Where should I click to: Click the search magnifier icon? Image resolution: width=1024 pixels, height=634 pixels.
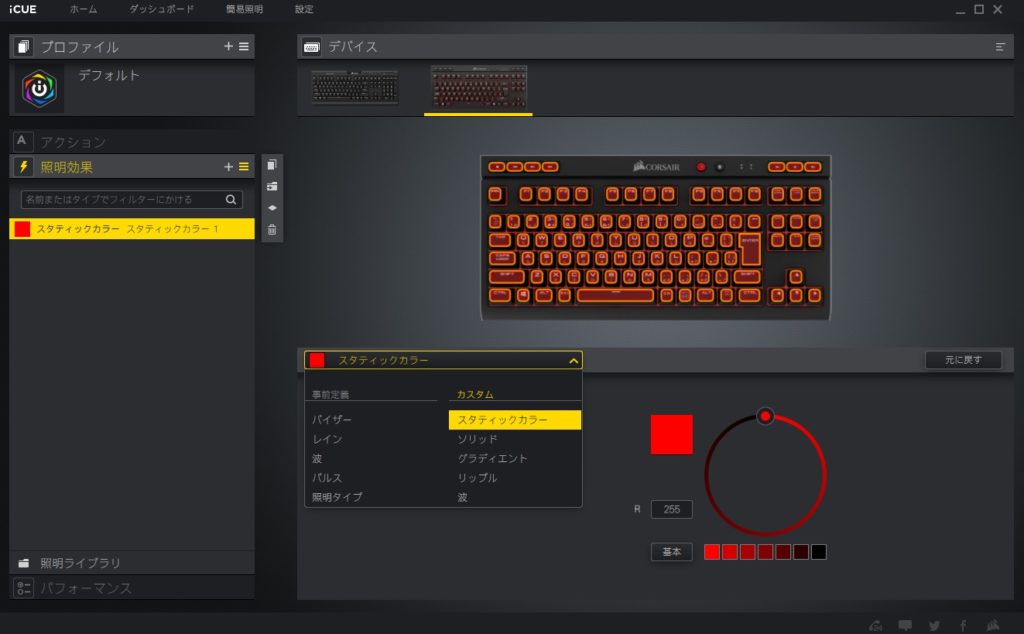[231, 199]
